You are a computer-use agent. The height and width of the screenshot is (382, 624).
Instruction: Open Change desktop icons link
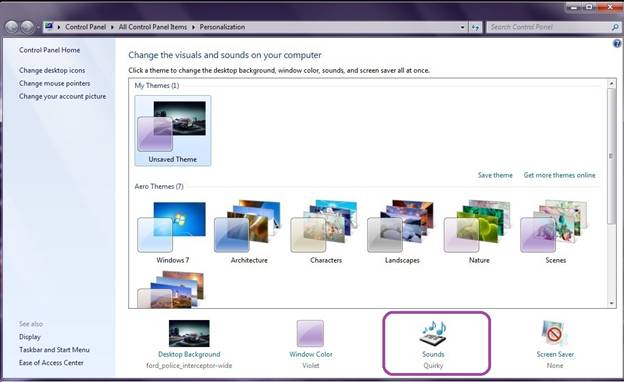(52, 70)
